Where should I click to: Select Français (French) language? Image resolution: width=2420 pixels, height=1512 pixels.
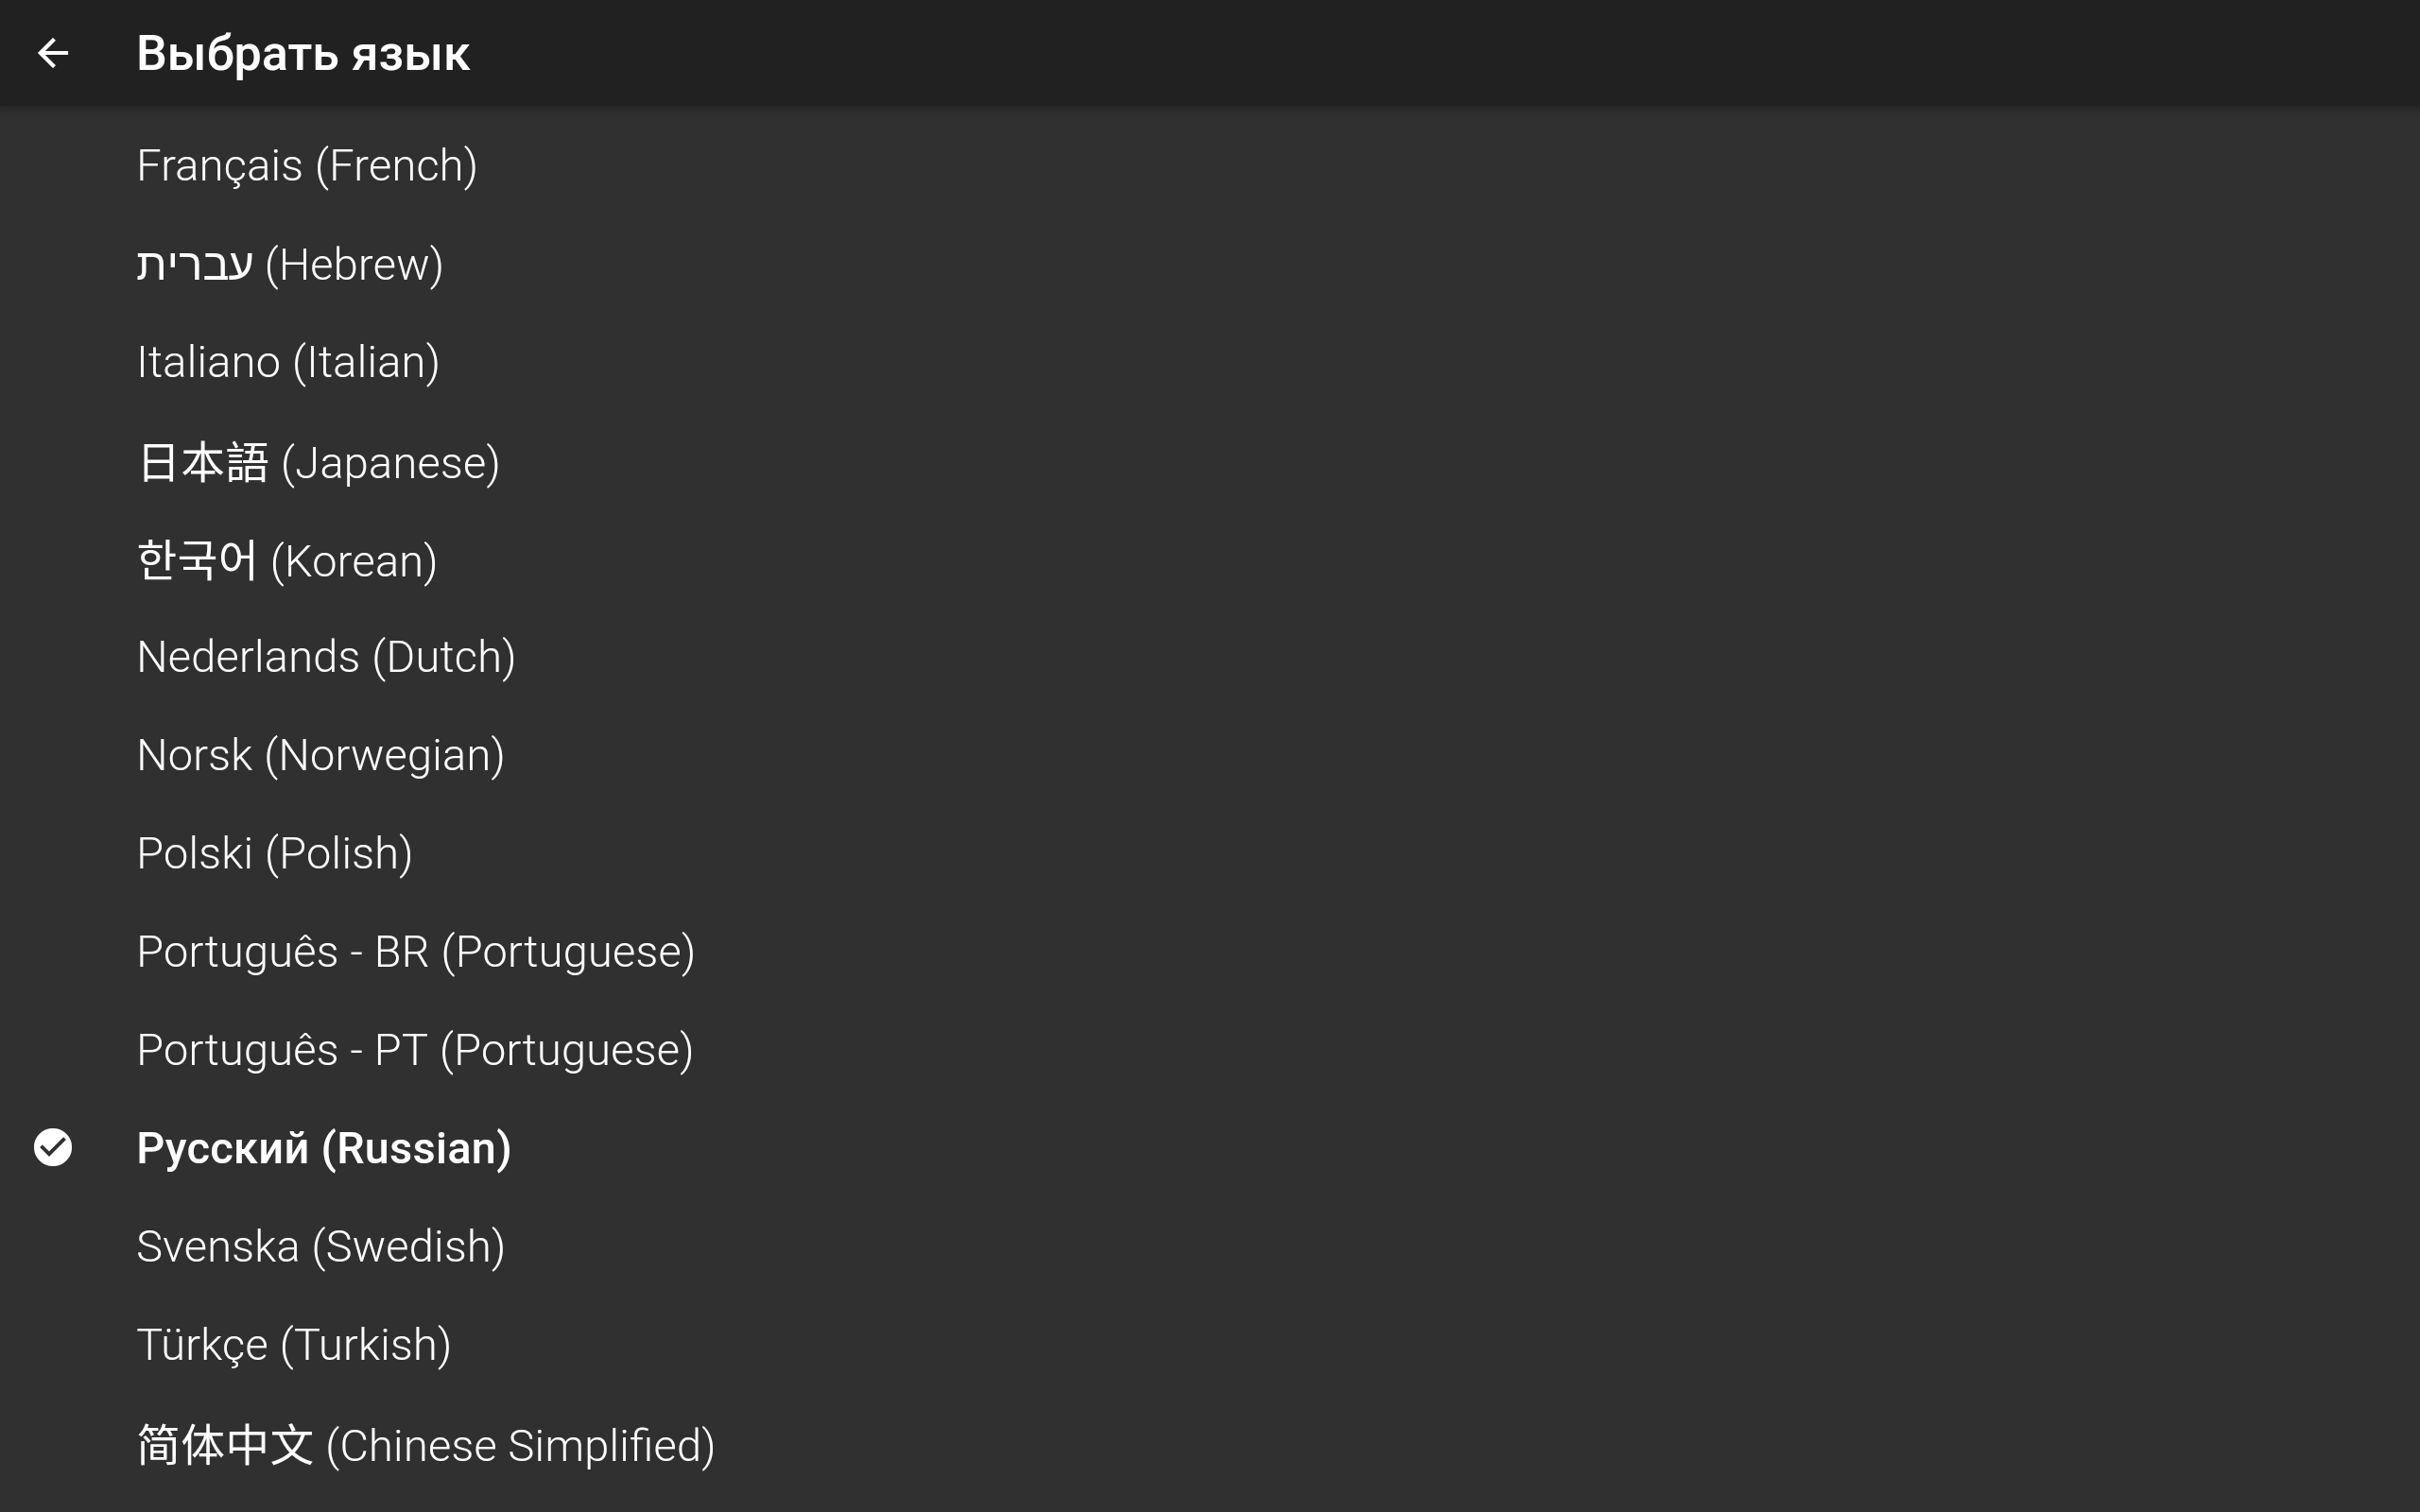(307, 166)
